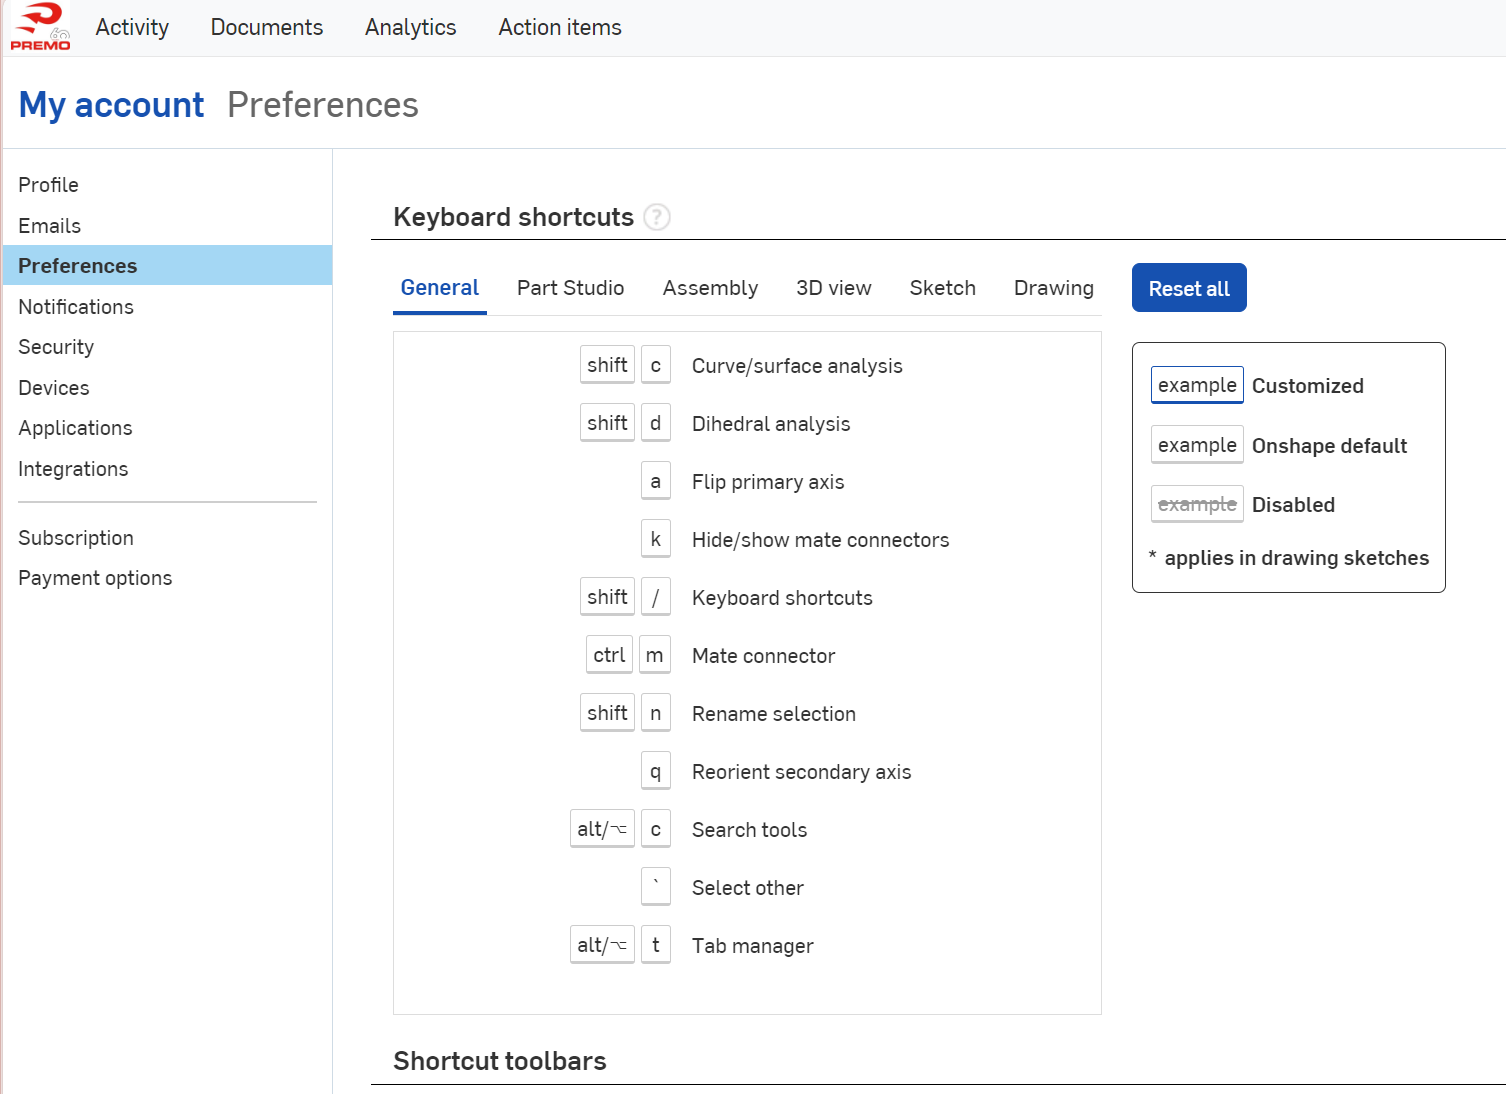Open Documents in the top navigation
The width and height of the screenshot is (1506, 1094).
click(x=266, y=28)
